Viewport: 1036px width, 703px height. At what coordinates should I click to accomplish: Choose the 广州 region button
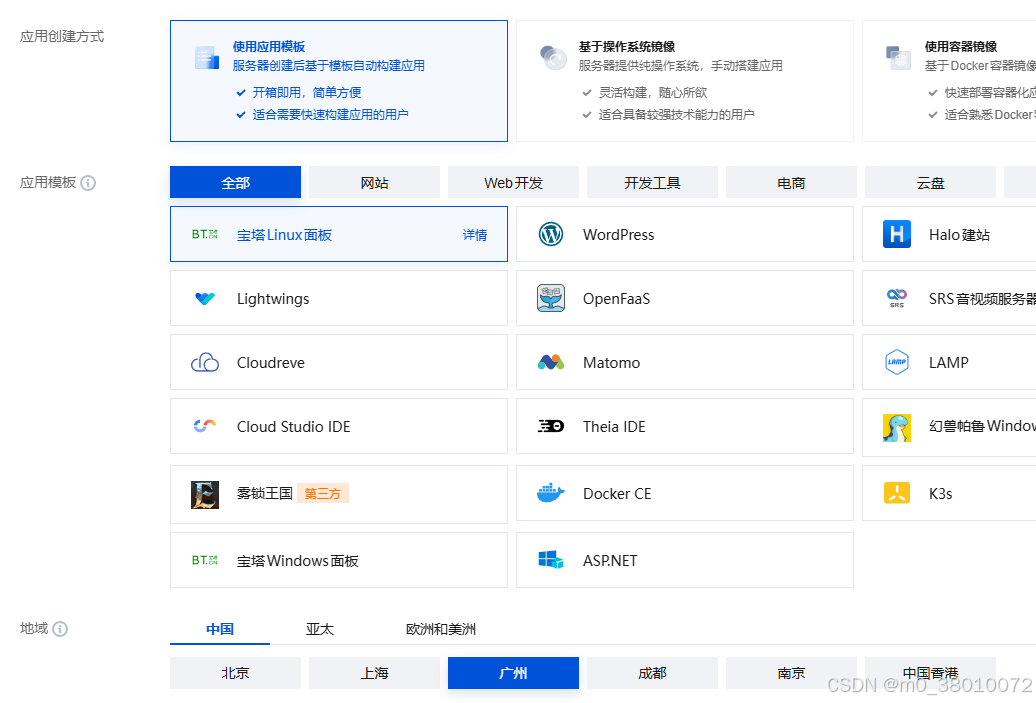[513, 673]
